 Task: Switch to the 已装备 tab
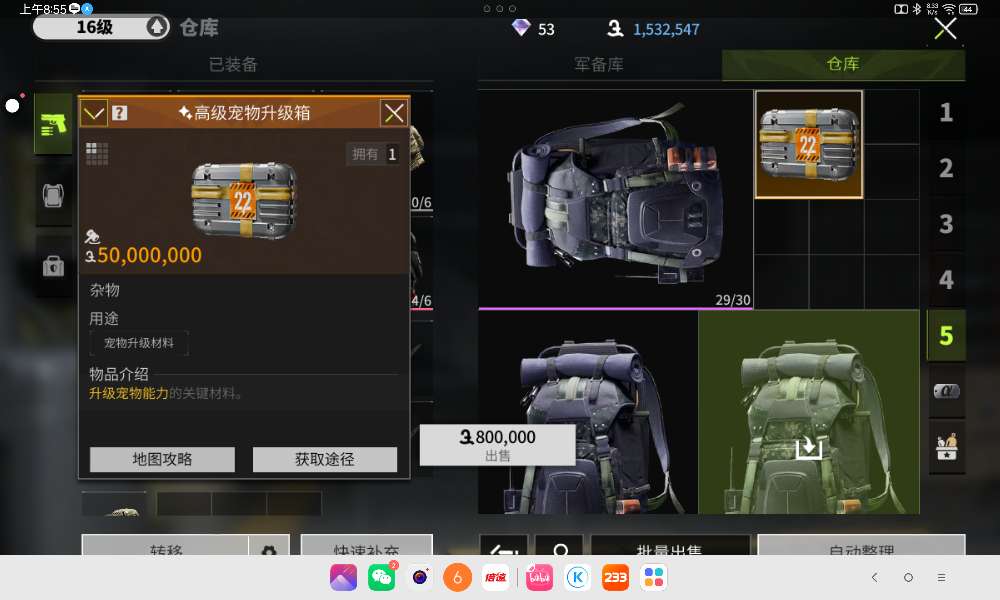coord(233,64)
